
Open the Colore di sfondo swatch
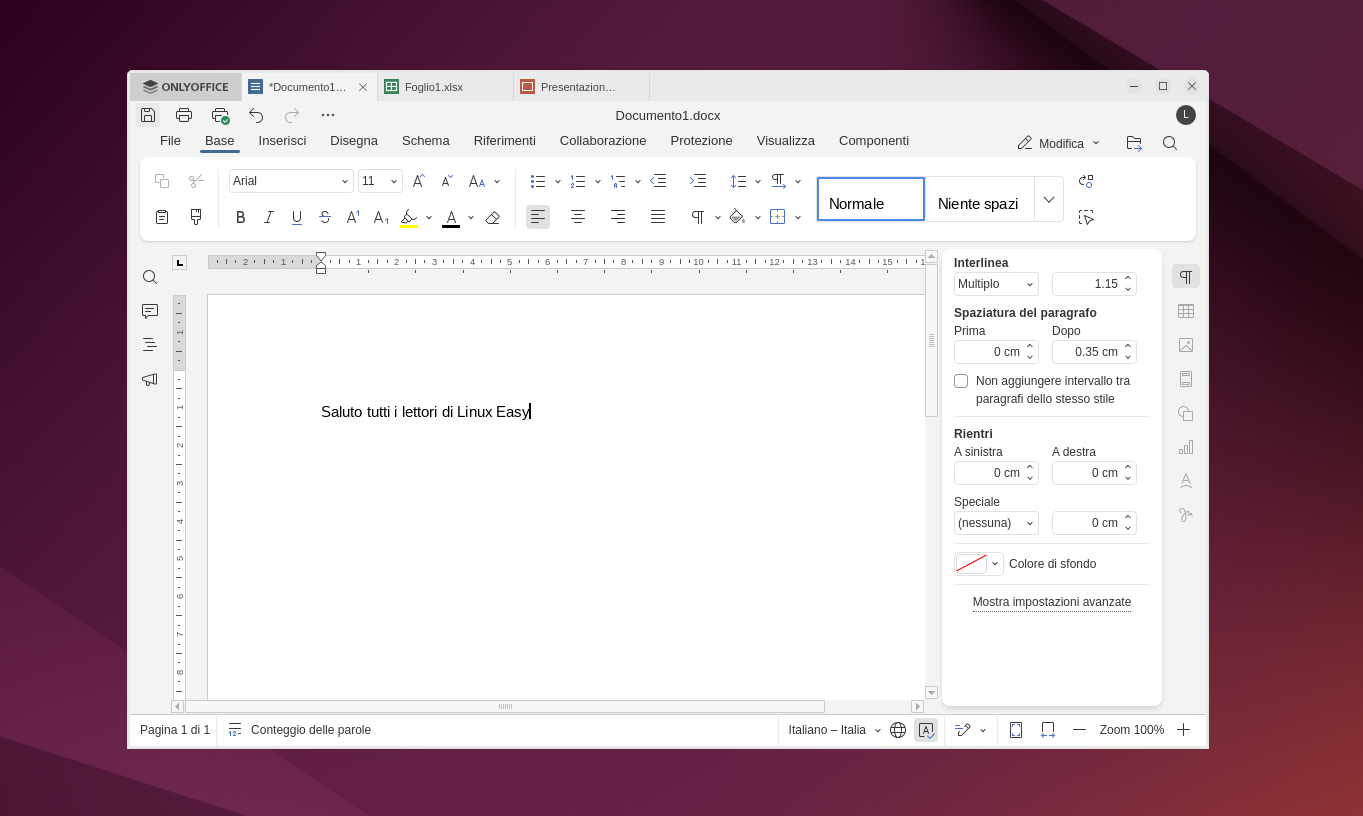coord(978,564)
